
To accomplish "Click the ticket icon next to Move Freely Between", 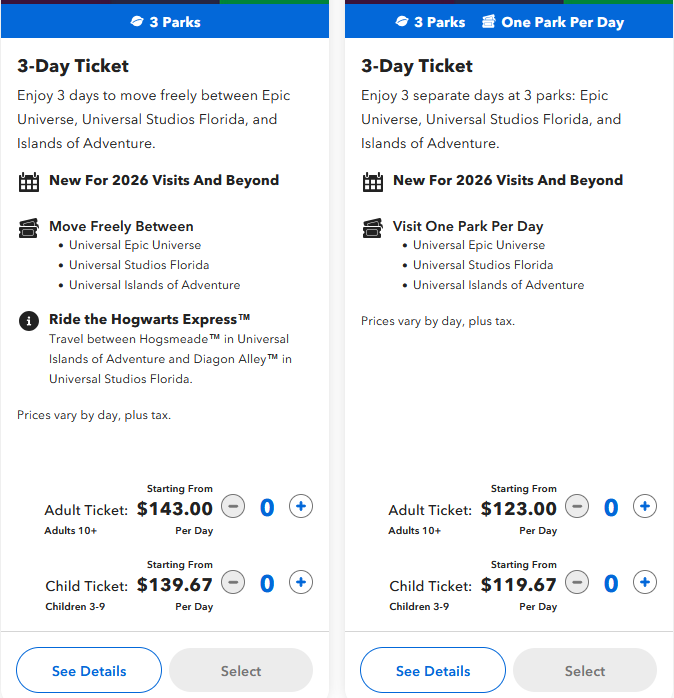I will pos(28,228).
